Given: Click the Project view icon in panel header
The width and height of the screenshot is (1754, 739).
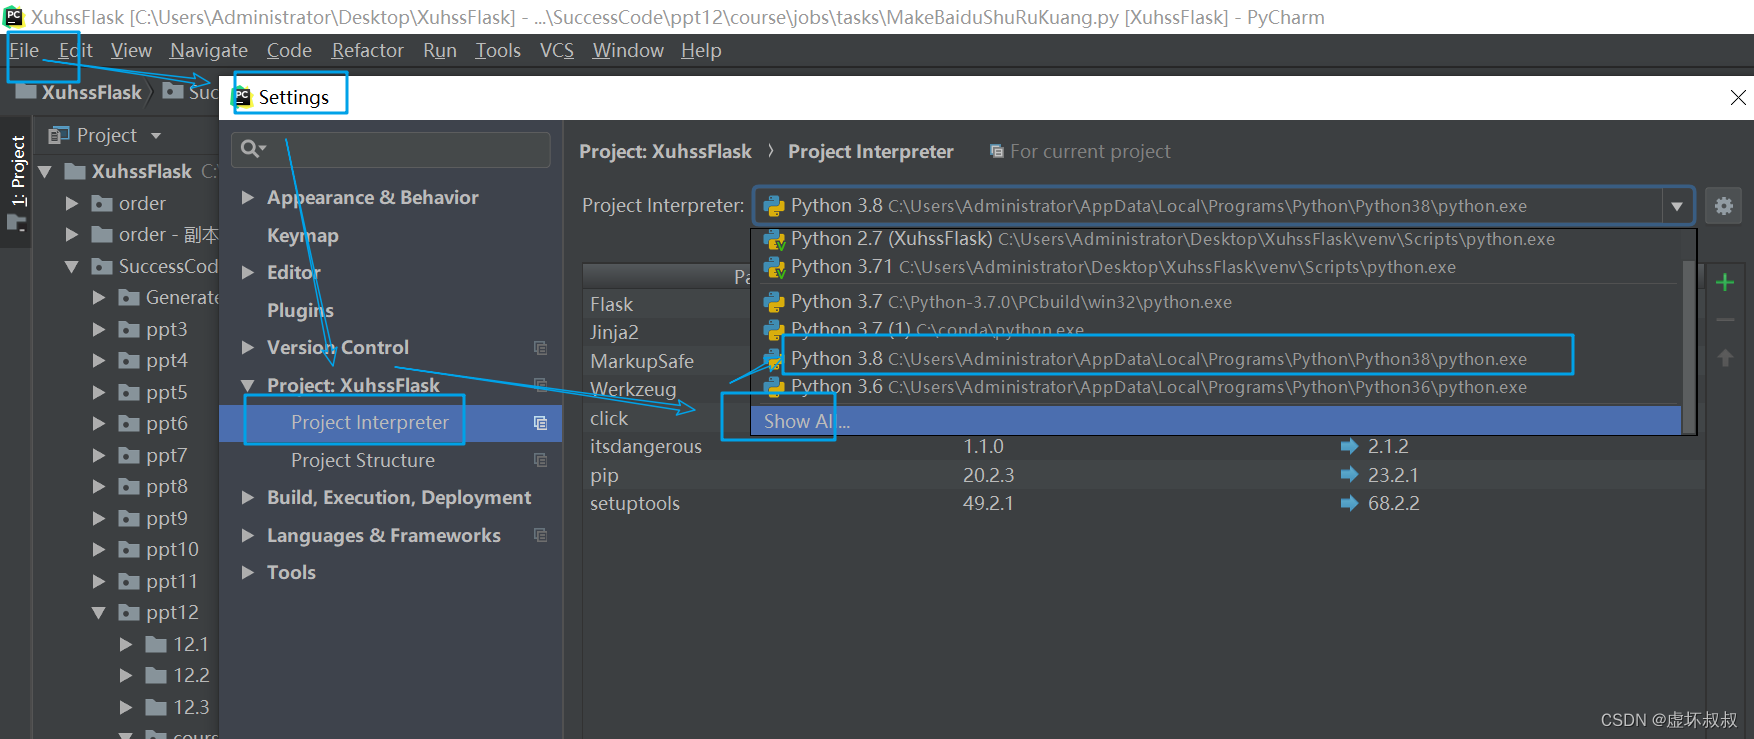Looking at the screenshot, I should pos(59,135).
